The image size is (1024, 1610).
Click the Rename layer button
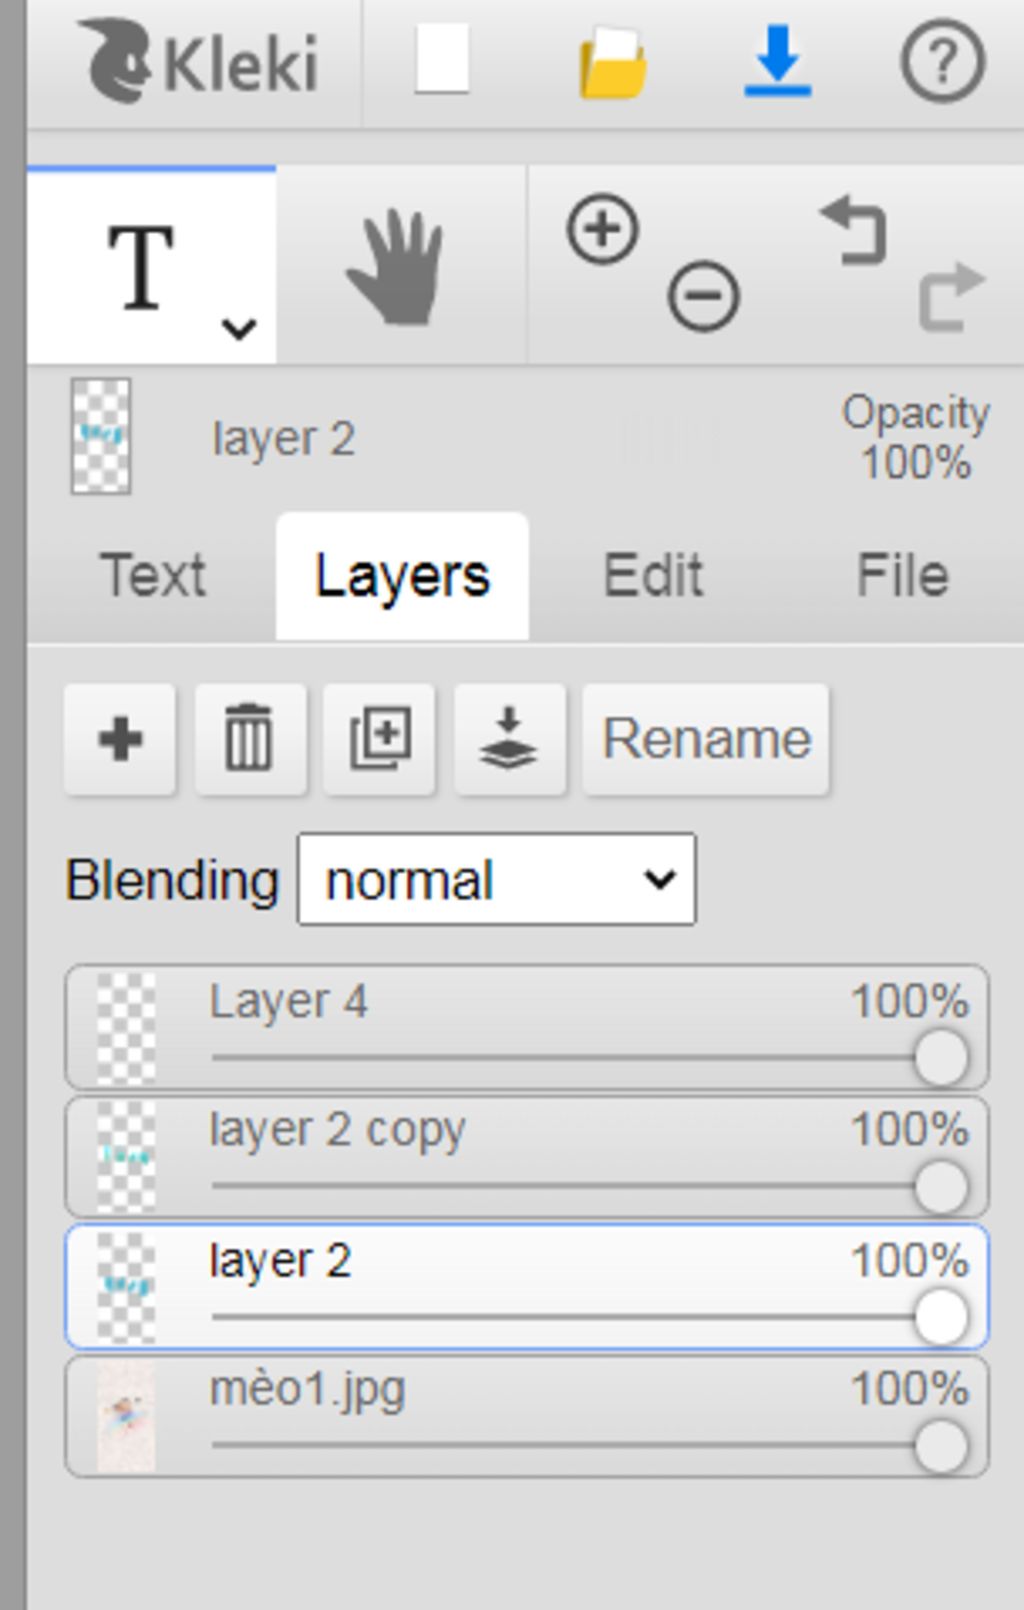point(706,740)
